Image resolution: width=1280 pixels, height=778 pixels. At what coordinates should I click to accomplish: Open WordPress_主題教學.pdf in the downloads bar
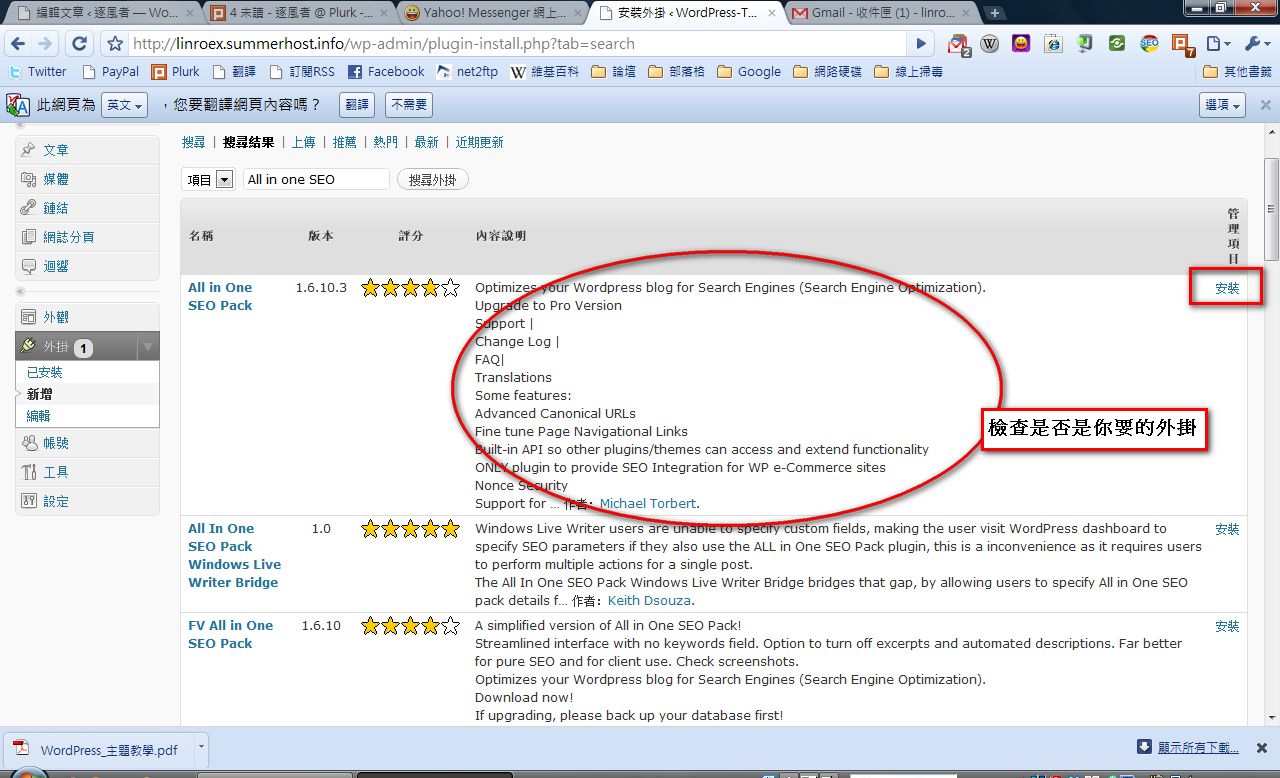click(x=98, y=750)
